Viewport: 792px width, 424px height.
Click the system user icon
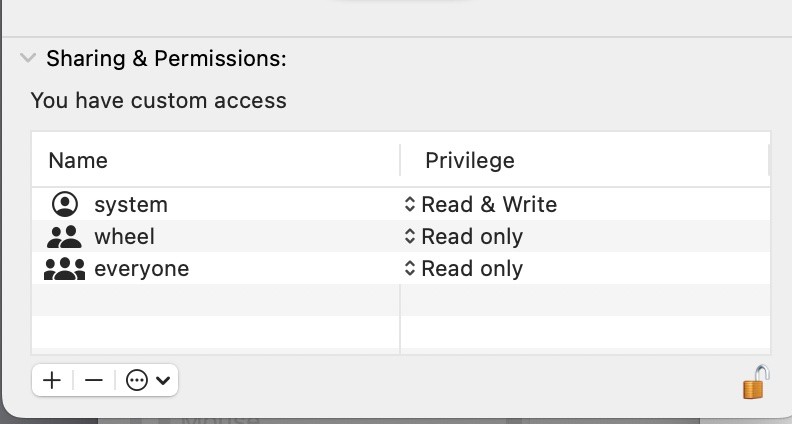pos(64,204)
